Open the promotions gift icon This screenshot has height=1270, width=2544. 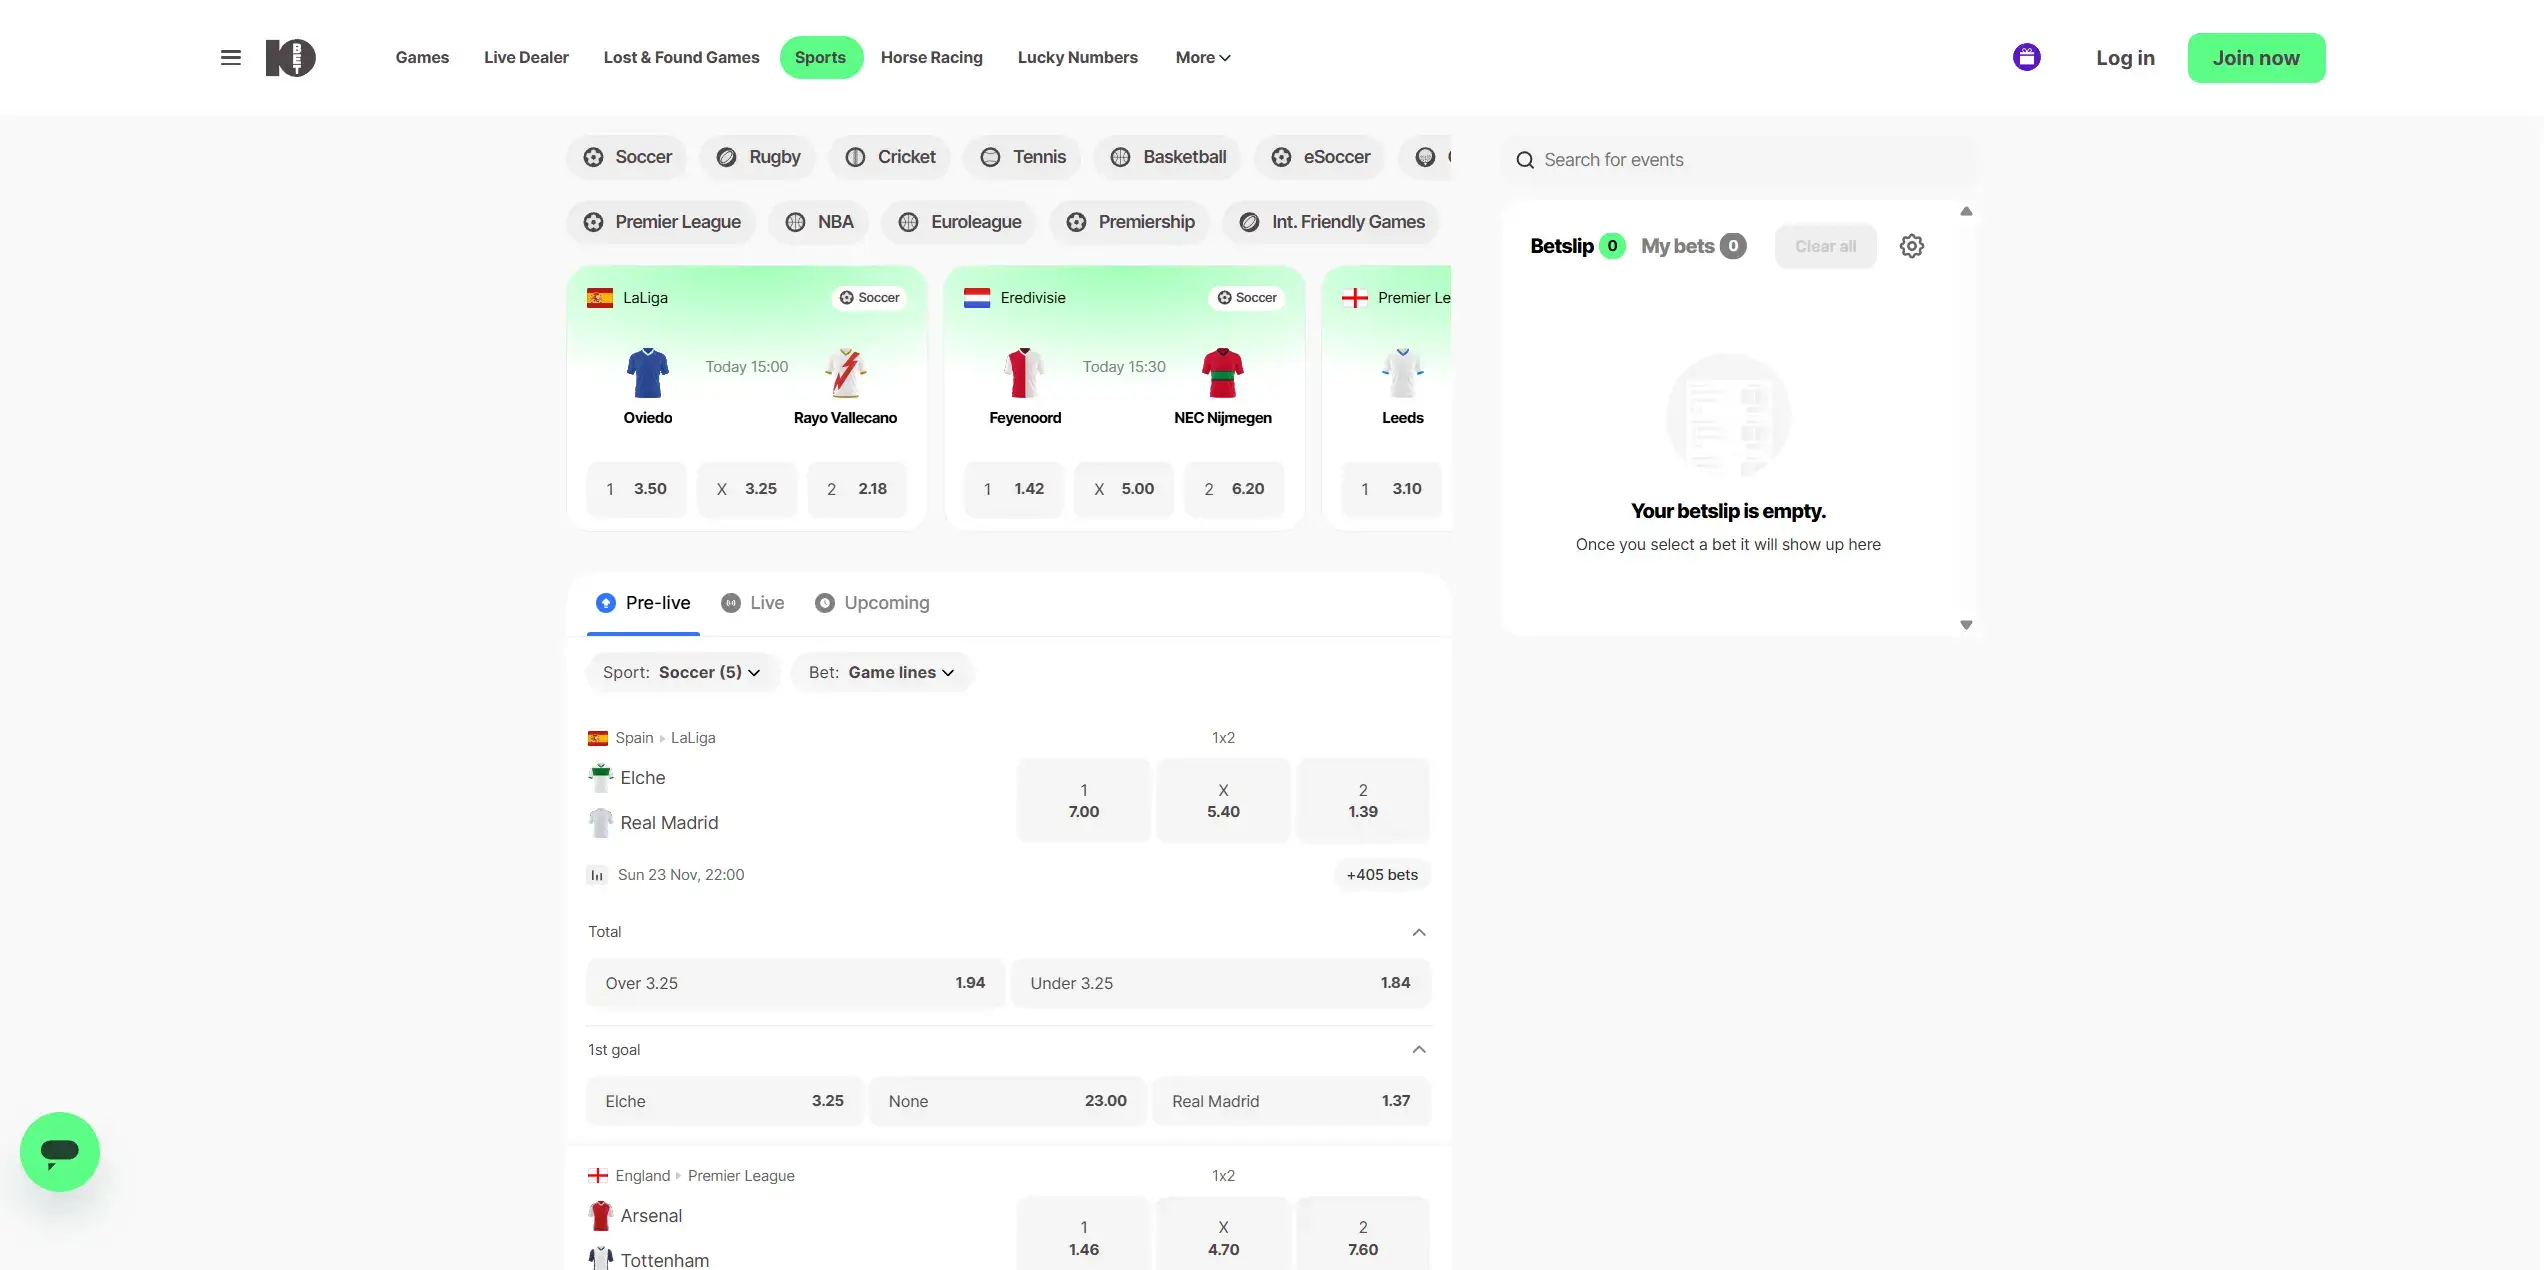2027,57
